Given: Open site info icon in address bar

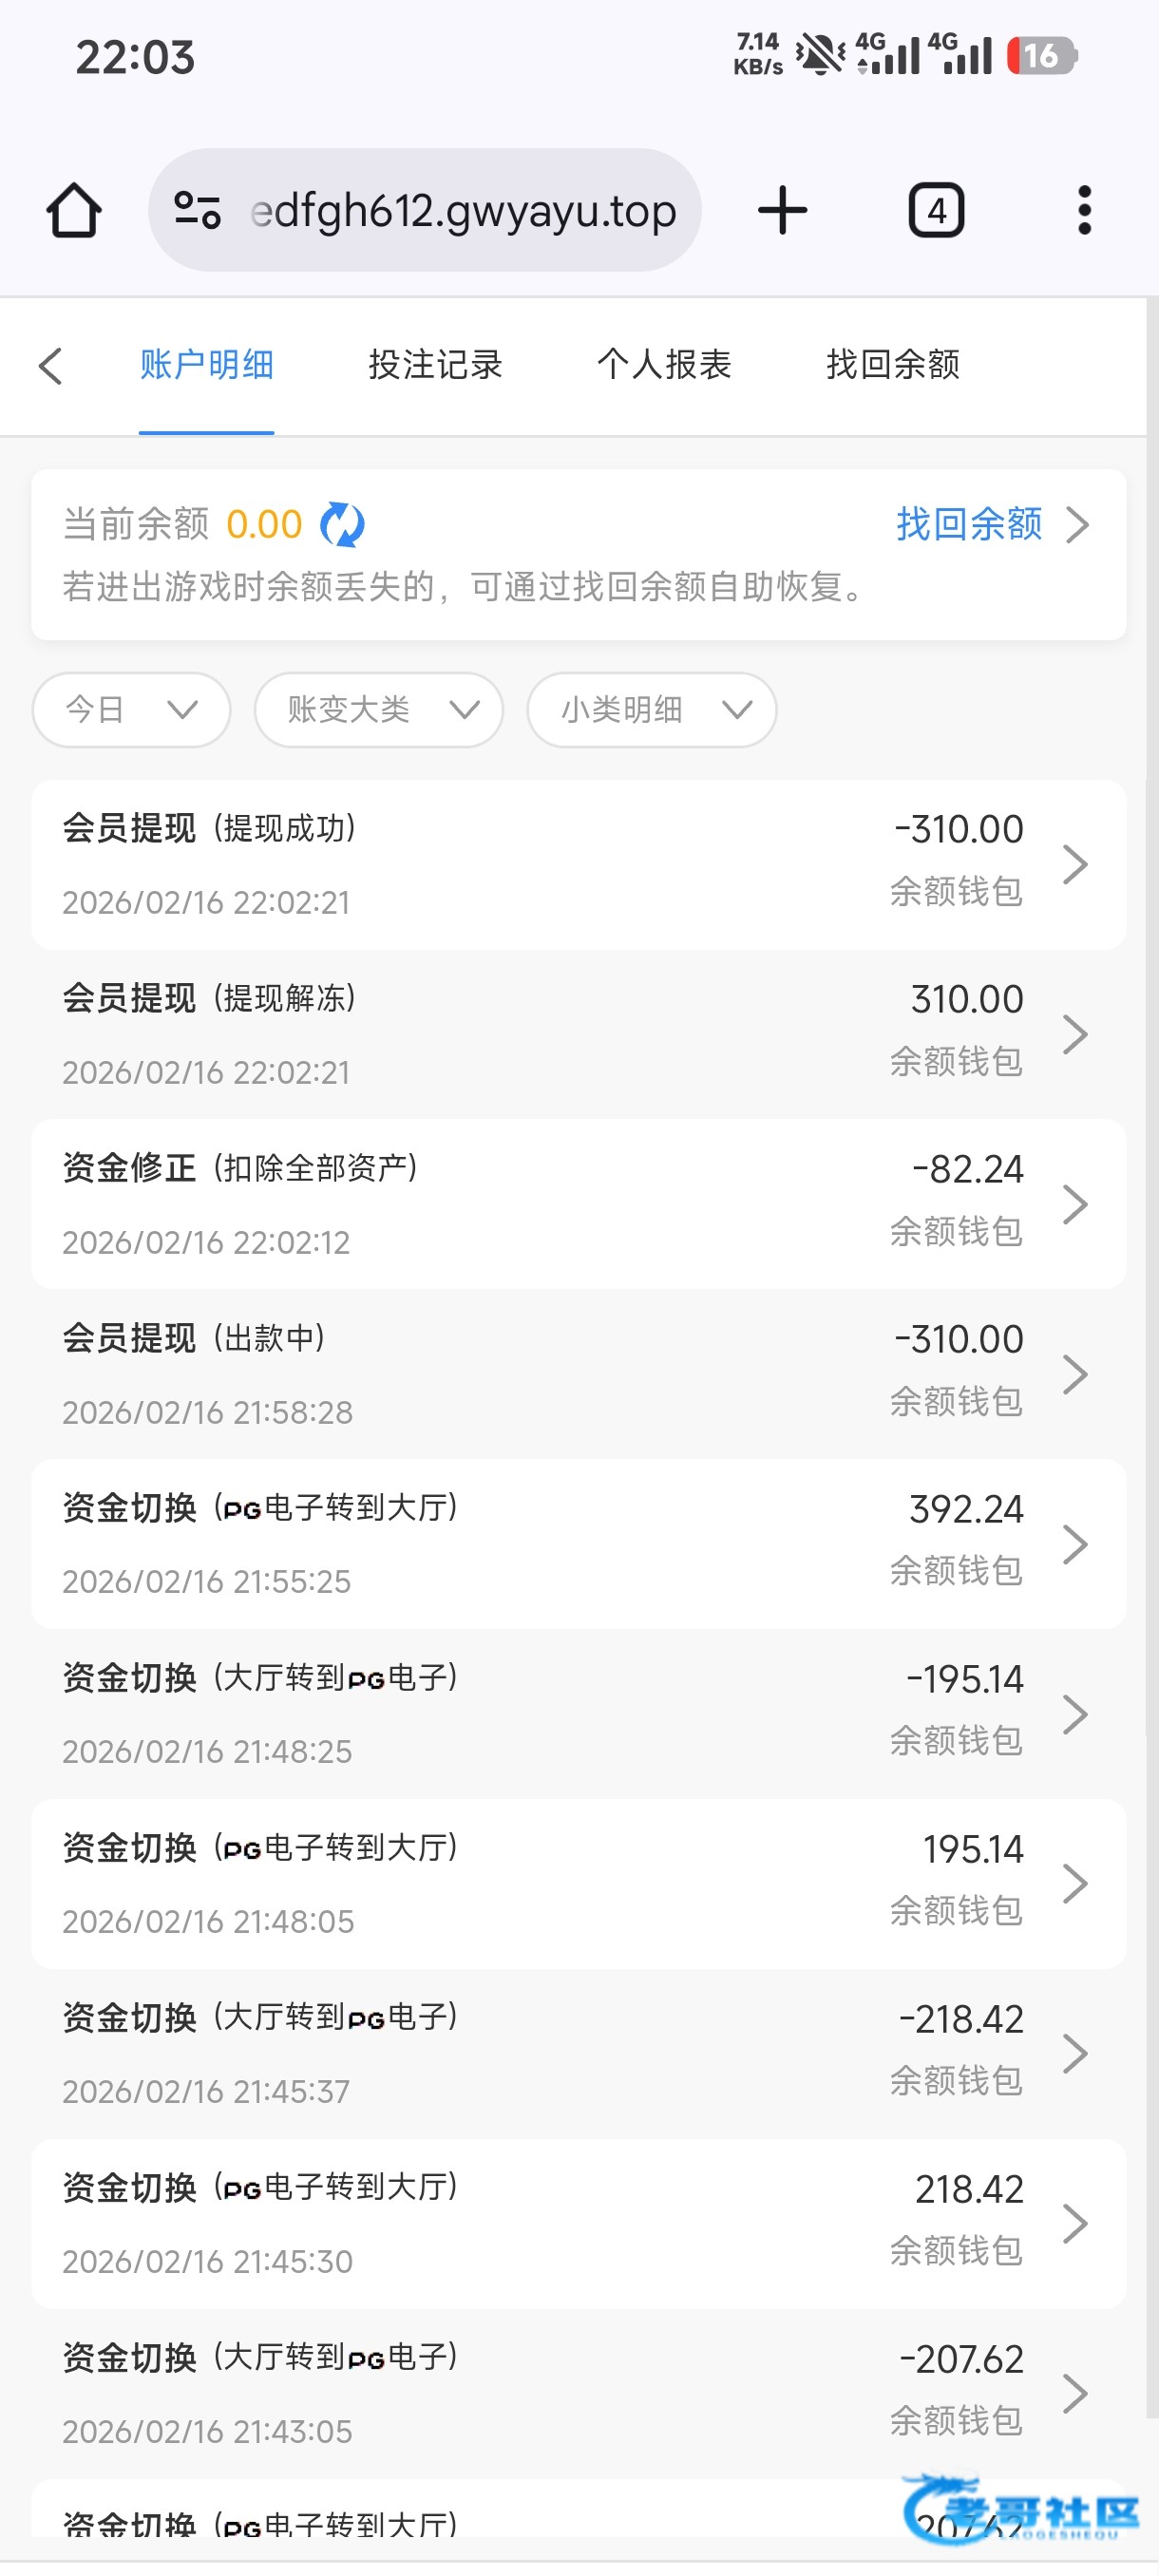Looking at the screenshot, I should [x=197, y=211].
